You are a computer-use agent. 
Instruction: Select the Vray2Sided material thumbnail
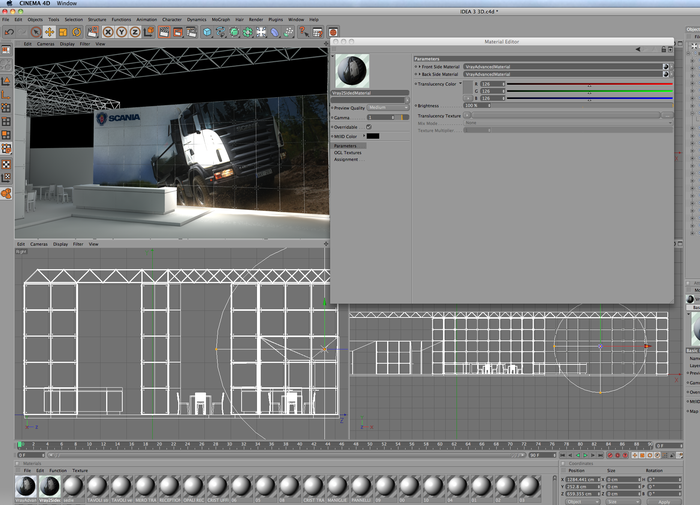50,486
